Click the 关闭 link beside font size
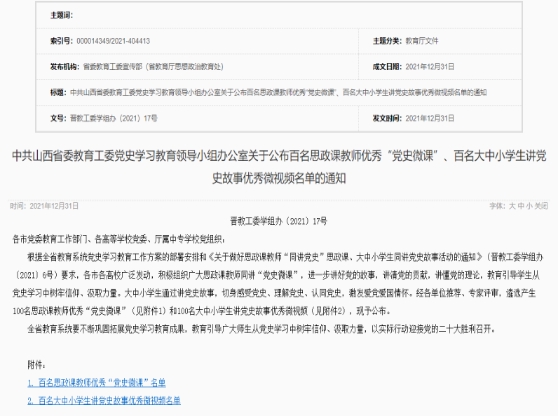The image size is (559, 417). coord(541,206)
